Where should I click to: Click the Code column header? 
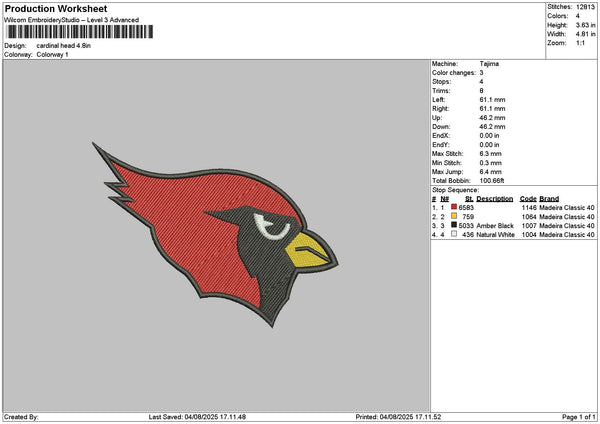click(x=528, y=199)
